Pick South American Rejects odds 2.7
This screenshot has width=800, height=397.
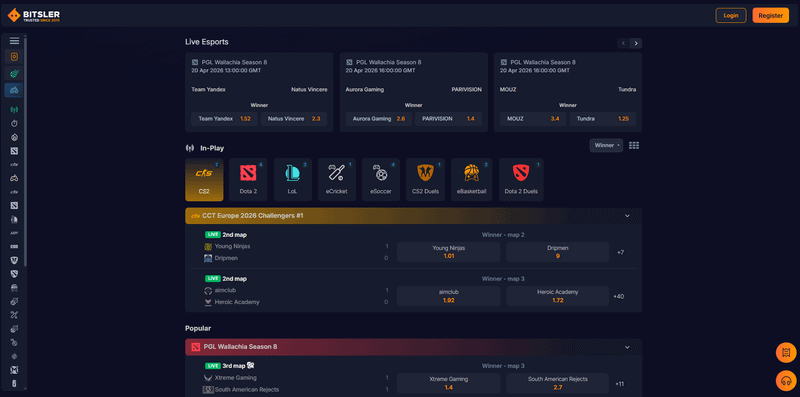pyautogui.click(x=558, y=384)
